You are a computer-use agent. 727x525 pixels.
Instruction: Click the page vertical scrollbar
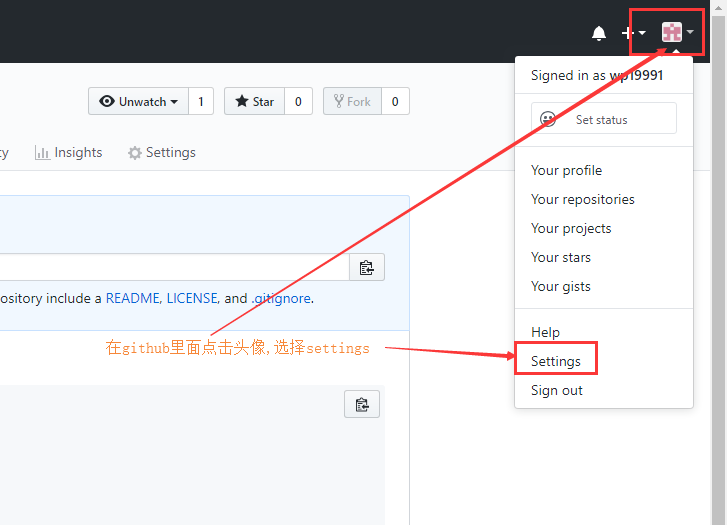tap(718, 269)
